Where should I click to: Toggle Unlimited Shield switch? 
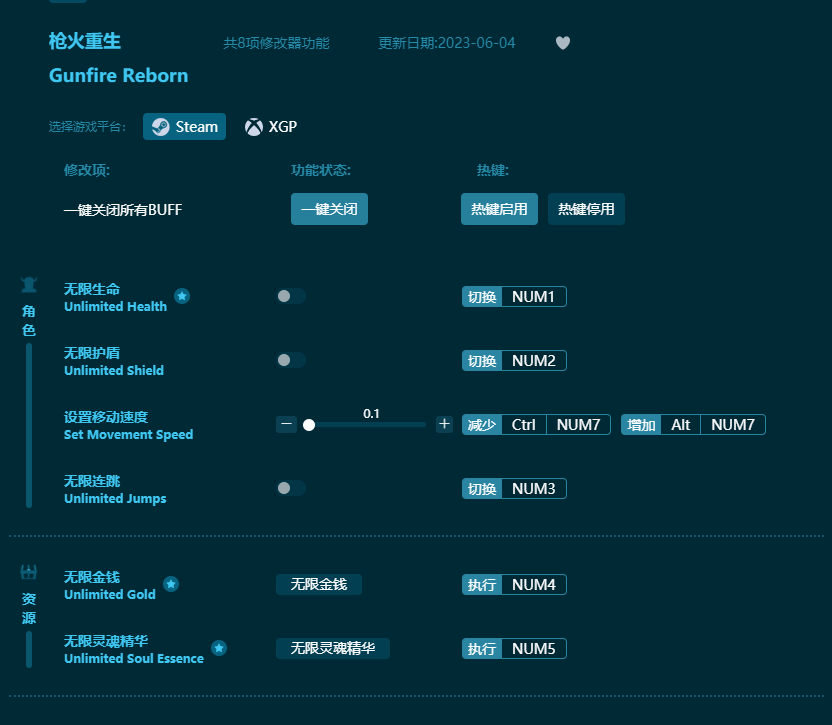(x=291, y=360)
